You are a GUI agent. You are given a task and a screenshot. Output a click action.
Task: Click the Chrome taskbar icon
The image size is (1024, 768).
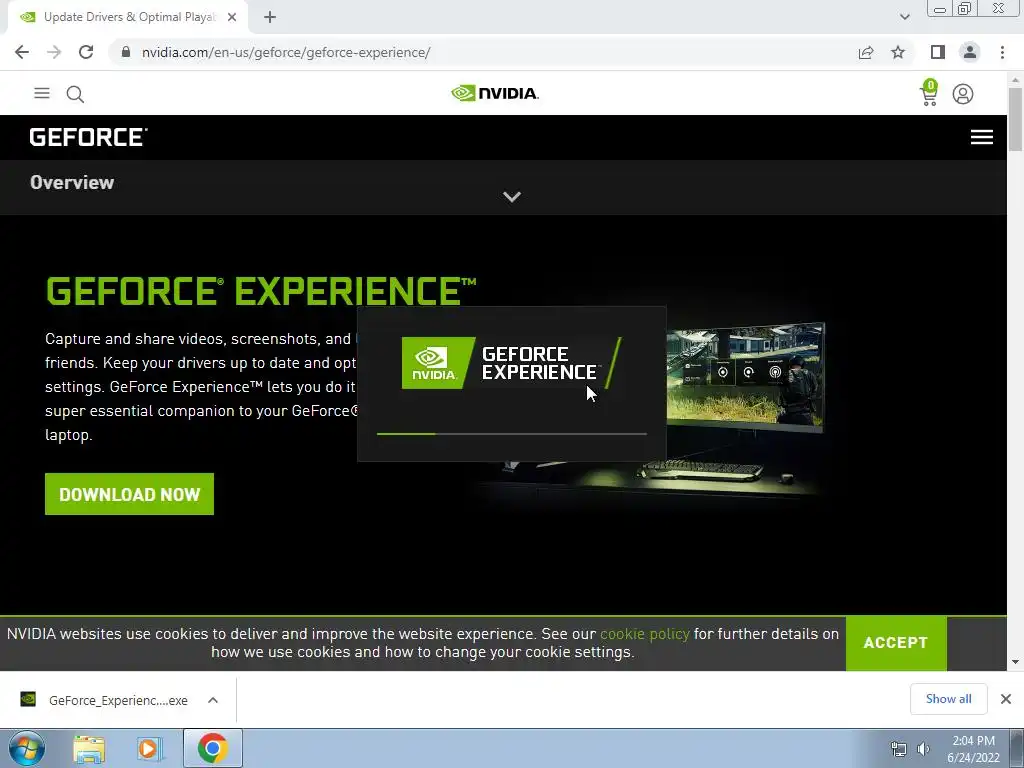click(213, 748)
